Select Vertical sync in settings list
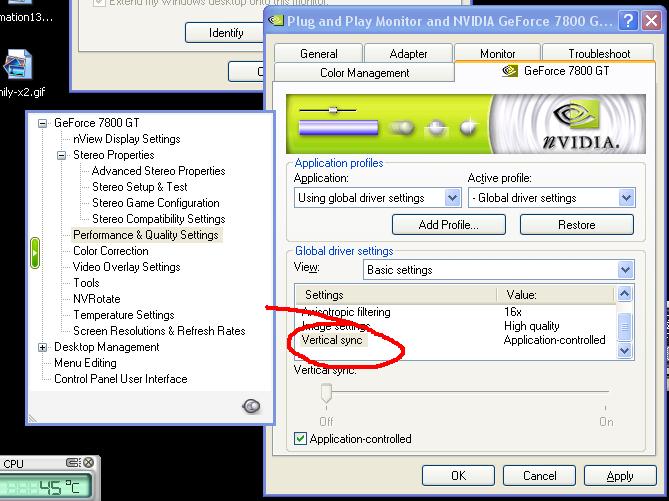Viewport: 669px width, 501px height. click(335, 340)
